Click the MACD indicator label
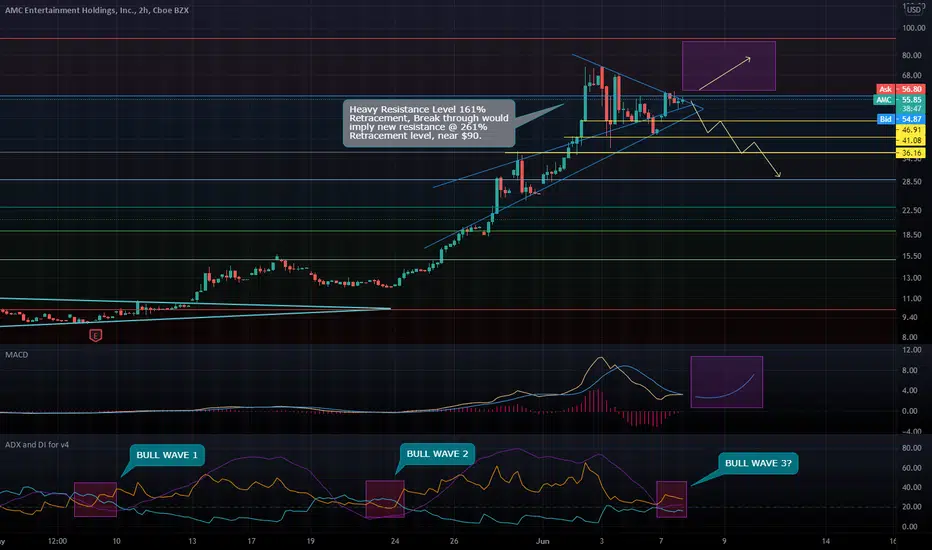This screenshot has width=932, height=550. click(17, 355)
